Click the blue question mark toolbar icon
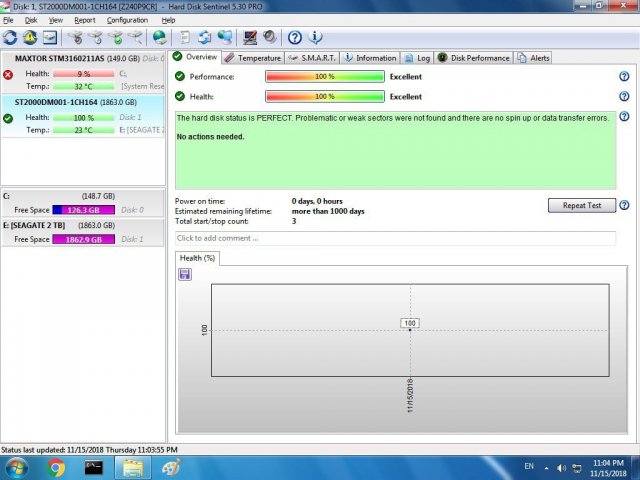Viewport: 640px width, 480px height. tap(295, 38)
